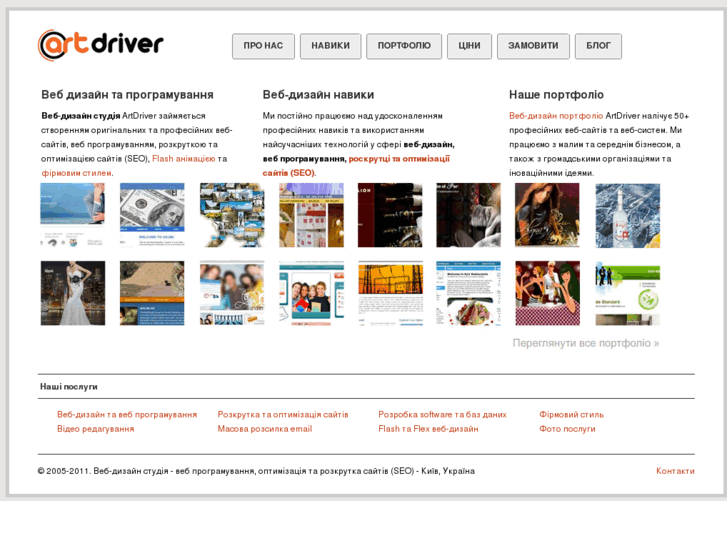Open the icy vodka bottle thumbnail
The height and width of the screenshot is (545, 727).
[628, 216]
